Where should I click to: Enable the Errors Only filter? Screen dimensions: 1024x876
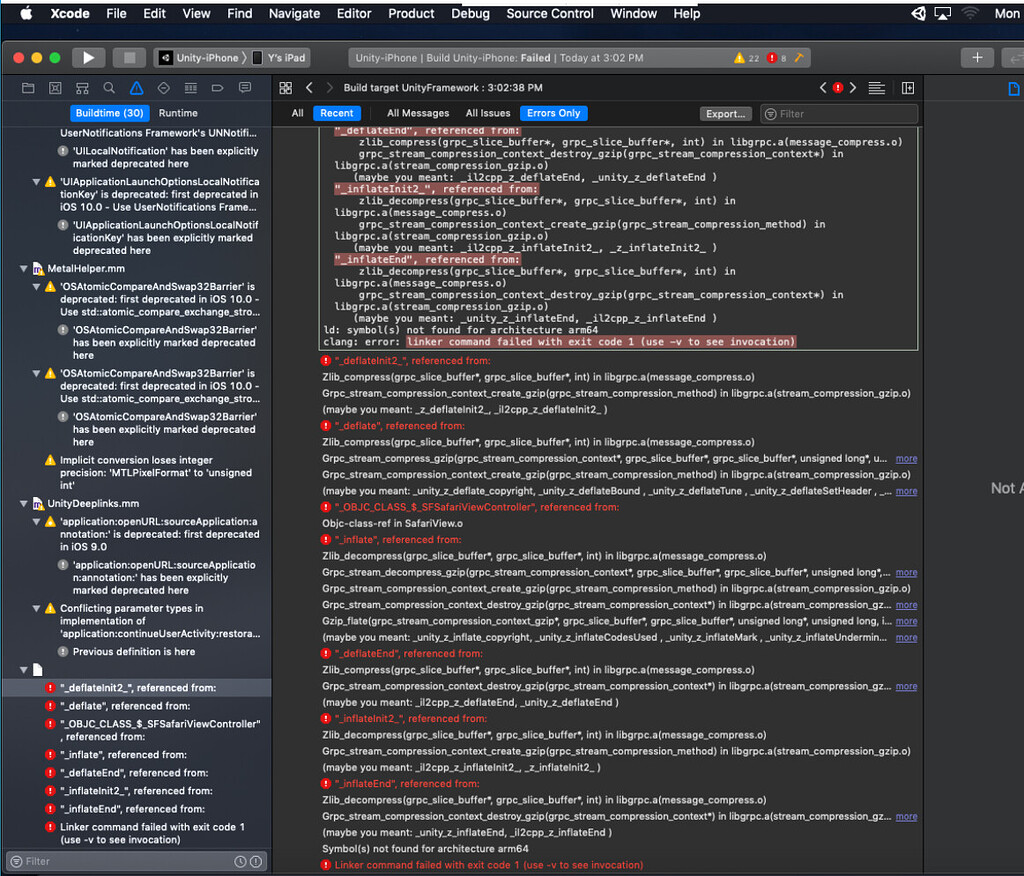[553, 113]
